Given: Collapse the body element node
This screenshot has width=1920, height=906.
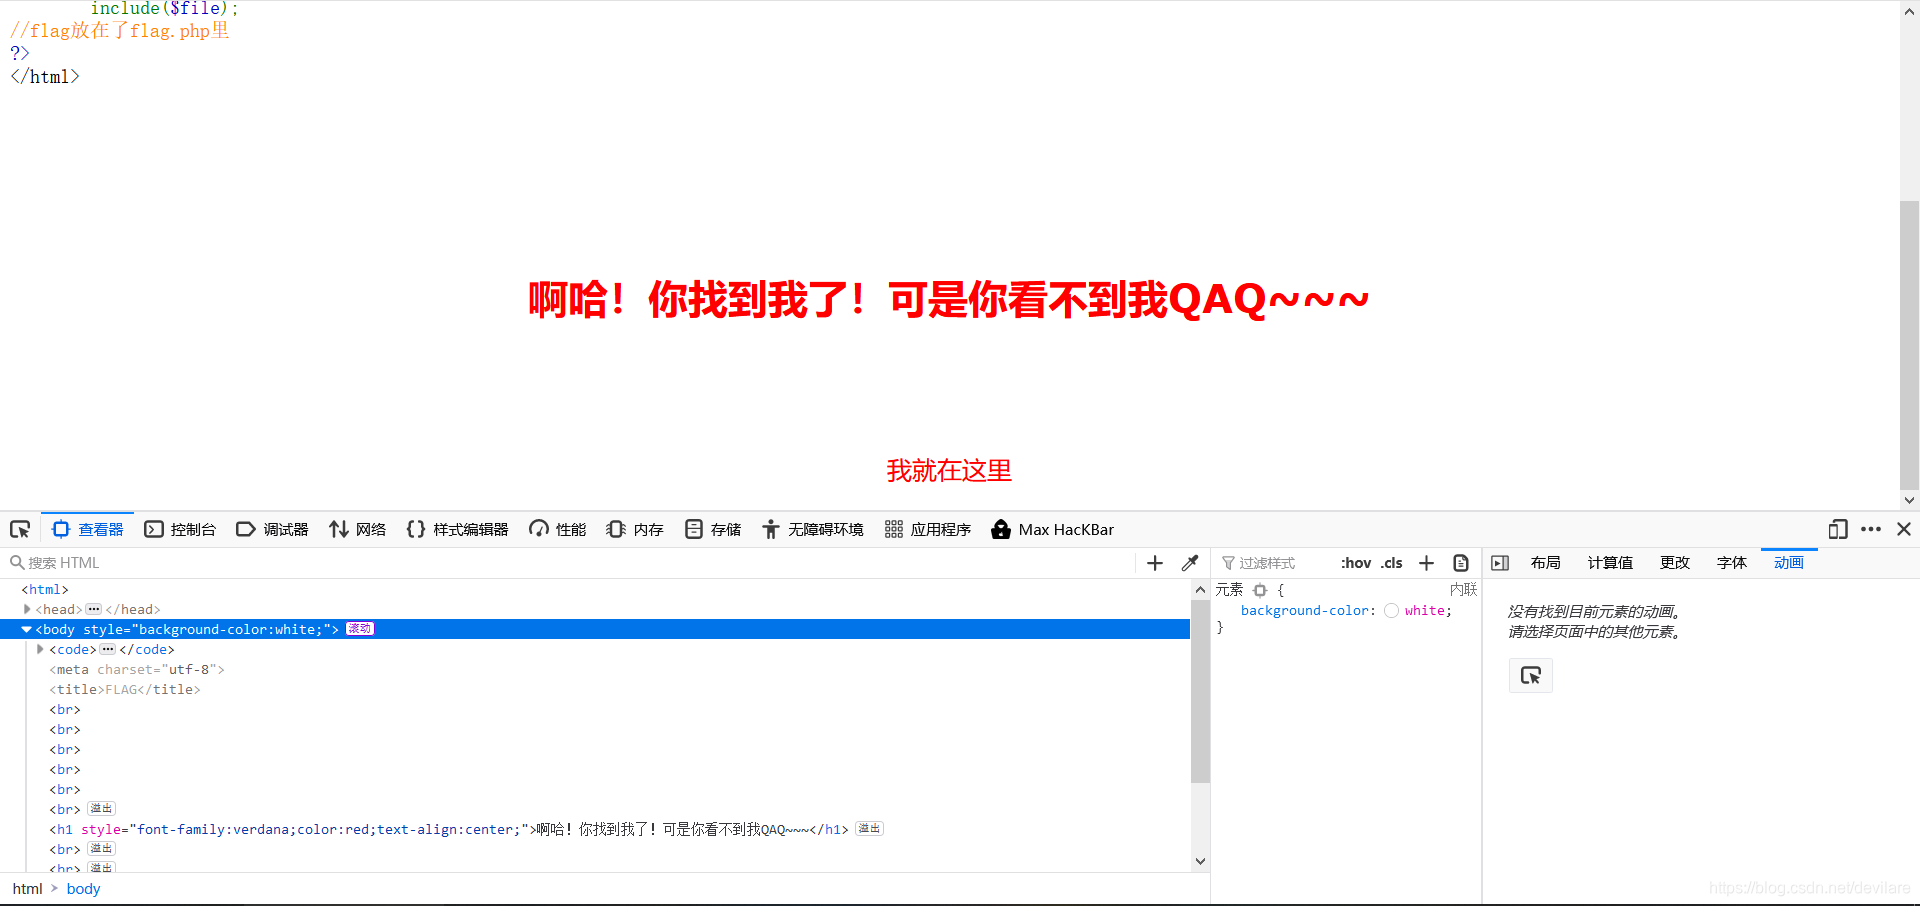Looking at the screenshot, I should click(x=26, y=629).
